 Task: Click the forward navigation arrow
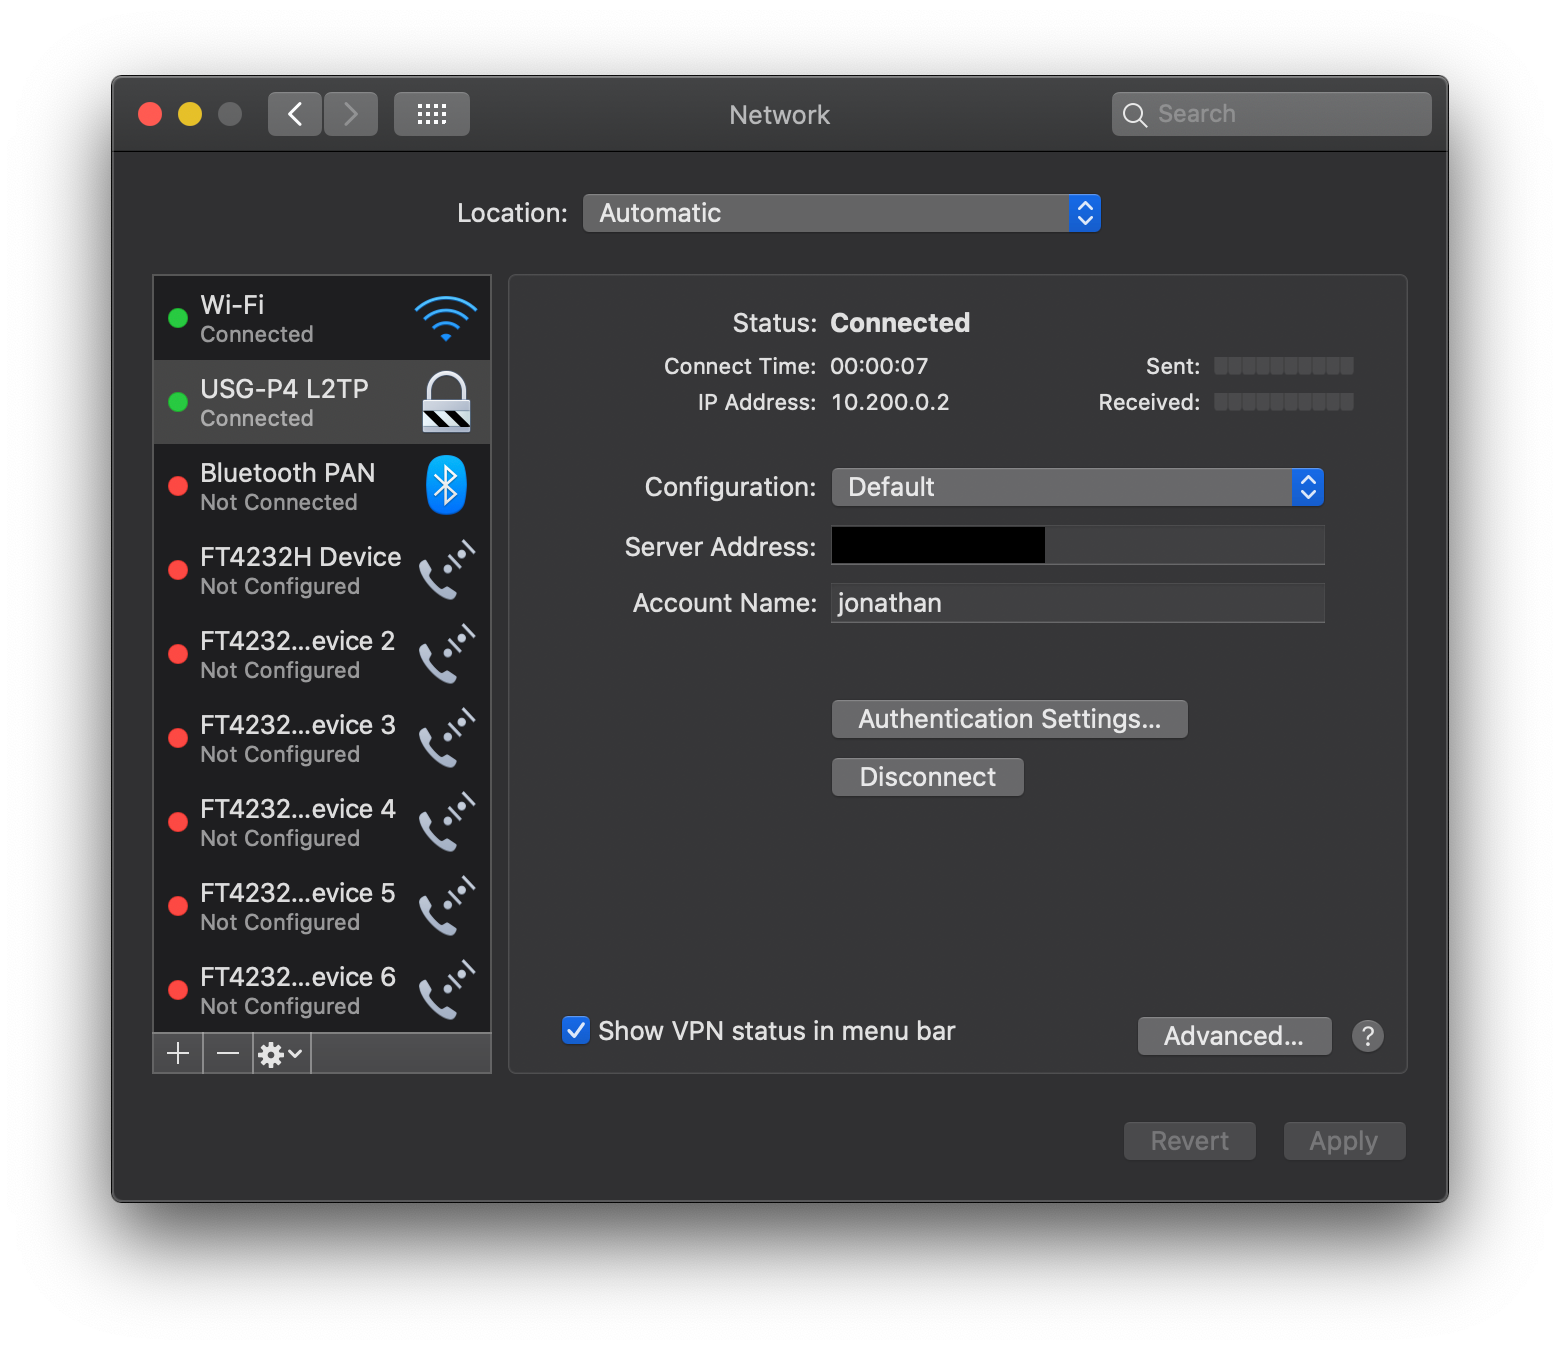point(351,114)
